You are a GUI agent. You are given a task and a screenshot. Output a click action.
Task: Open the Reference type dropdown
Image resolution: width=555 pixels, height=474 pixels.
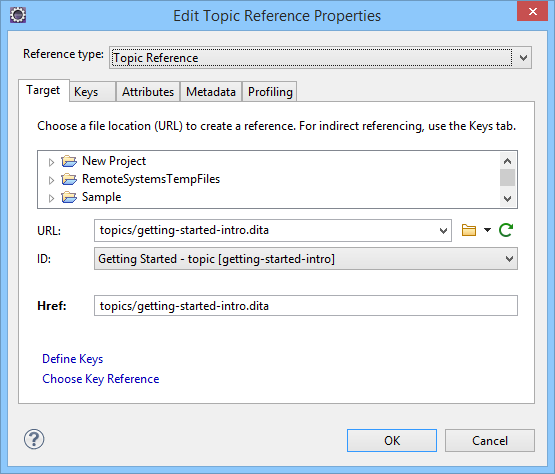(x=320, y=57)
